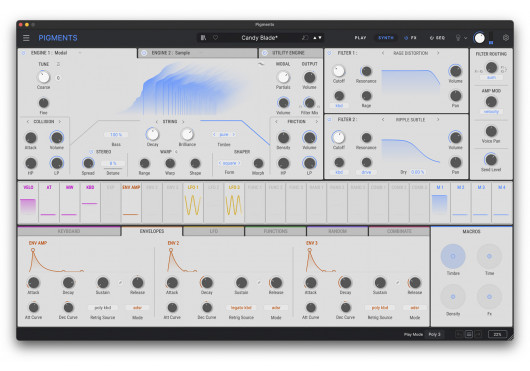The width and height of the screenshot is (530, 371).
Task: Select next Collision exciter type arrow
Action: (x=60, y=121)
